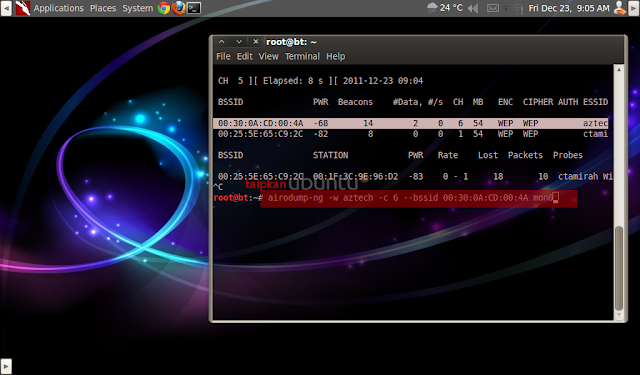The width and height of the screenshot is (640, 375).
Task: Open the Places menu
Action: (103, 8)
